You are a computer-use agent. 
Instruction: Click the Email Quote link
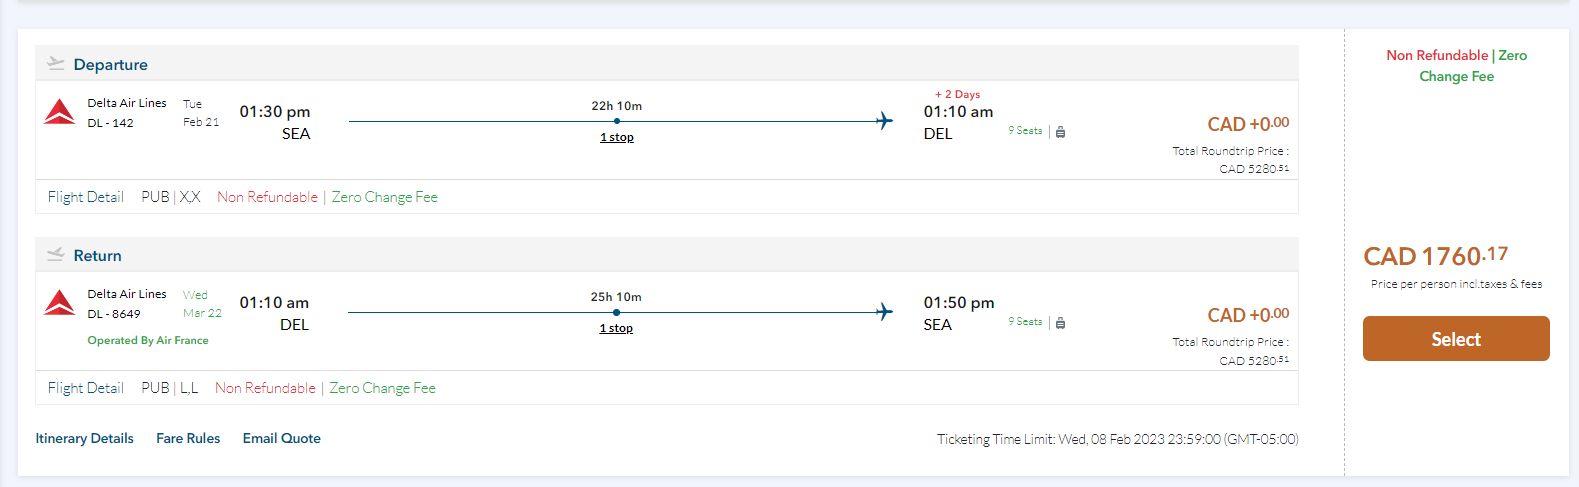(x=282, y=438)
